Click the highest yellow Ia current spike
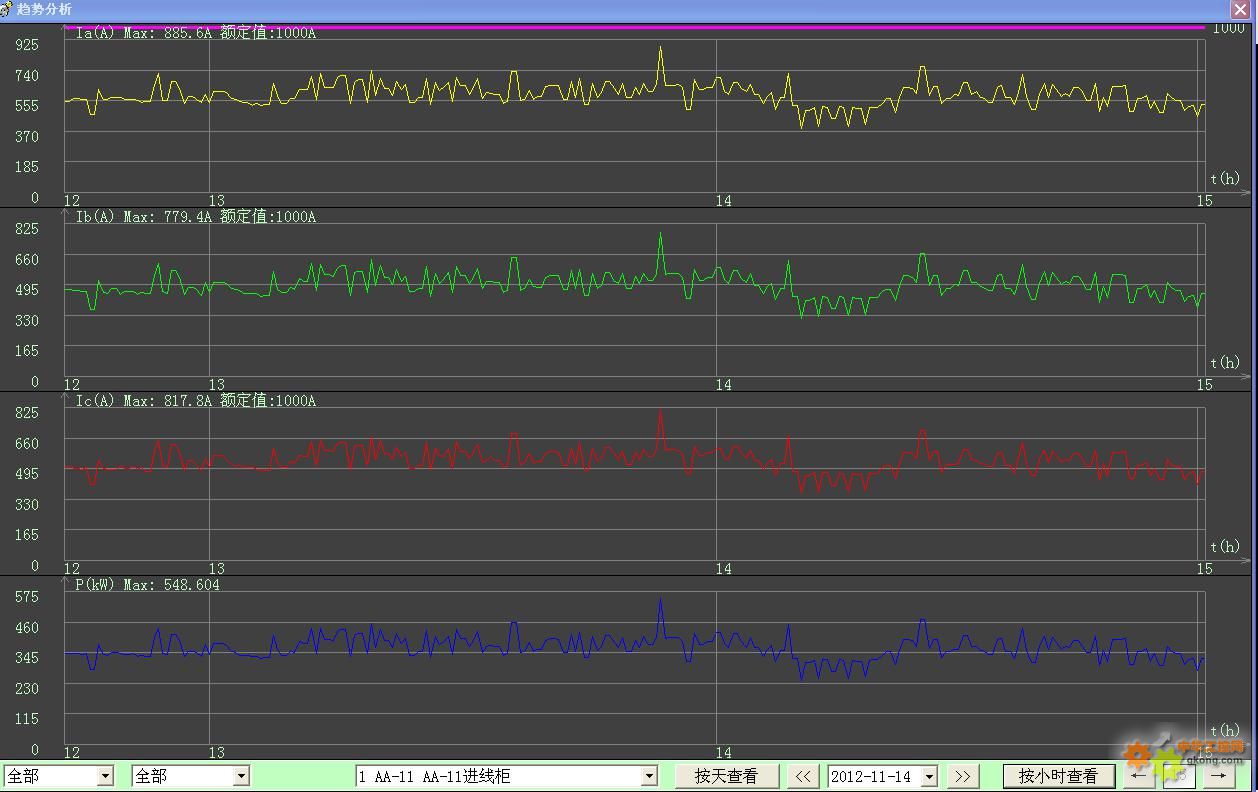 pos(660,48)
